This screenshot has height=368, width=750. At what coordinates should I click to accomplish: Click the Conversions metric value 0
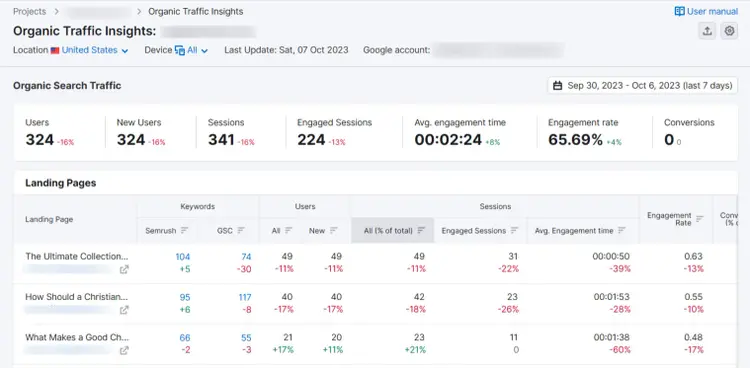pos(668,140)
